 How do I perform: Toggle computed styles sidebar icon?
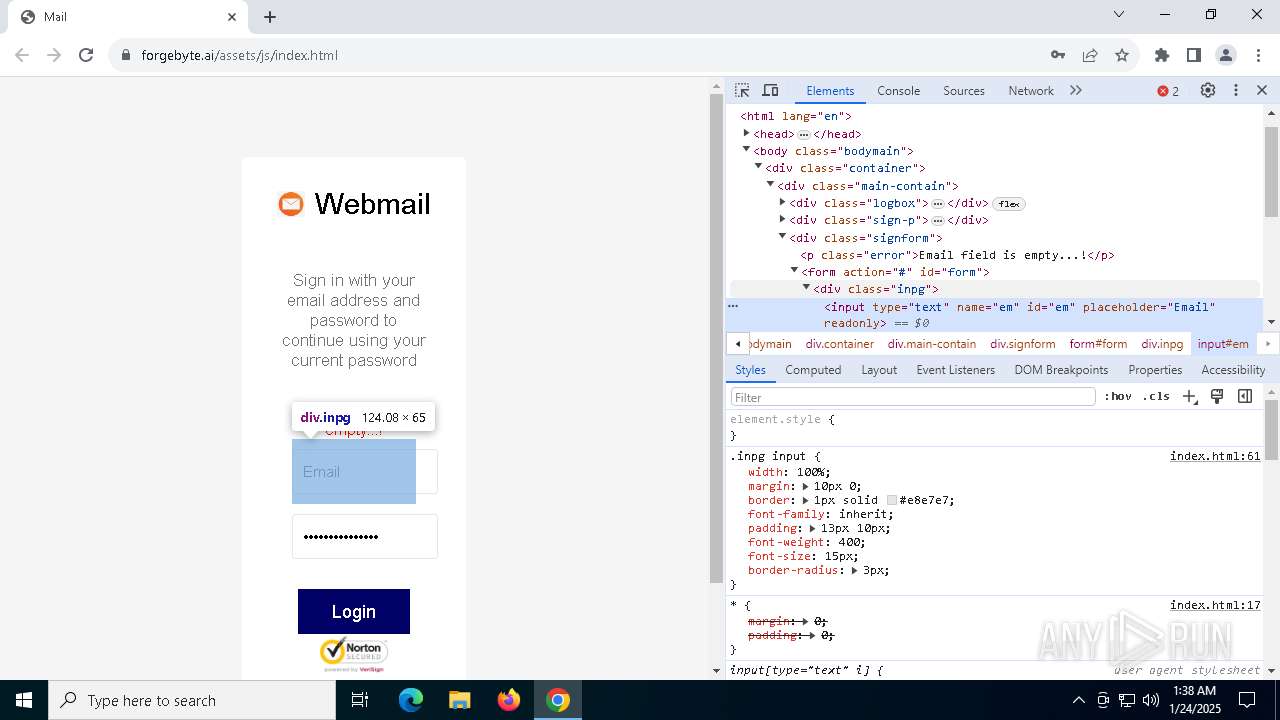coord(1245,396)
